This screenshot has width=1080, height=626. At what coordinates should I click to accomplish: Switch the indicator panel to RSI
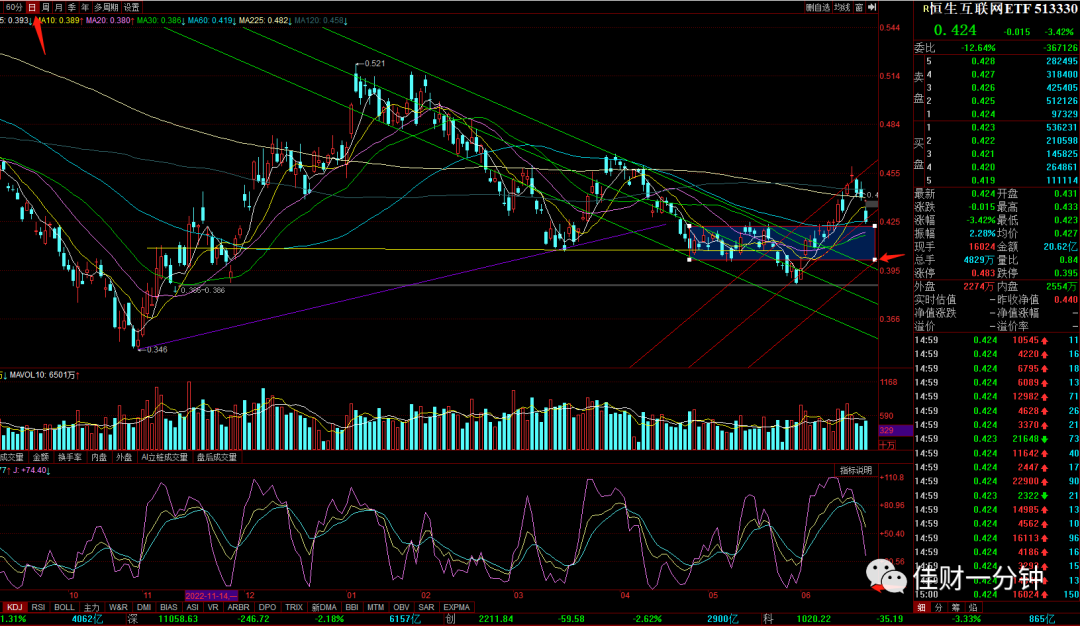[39, 607]
